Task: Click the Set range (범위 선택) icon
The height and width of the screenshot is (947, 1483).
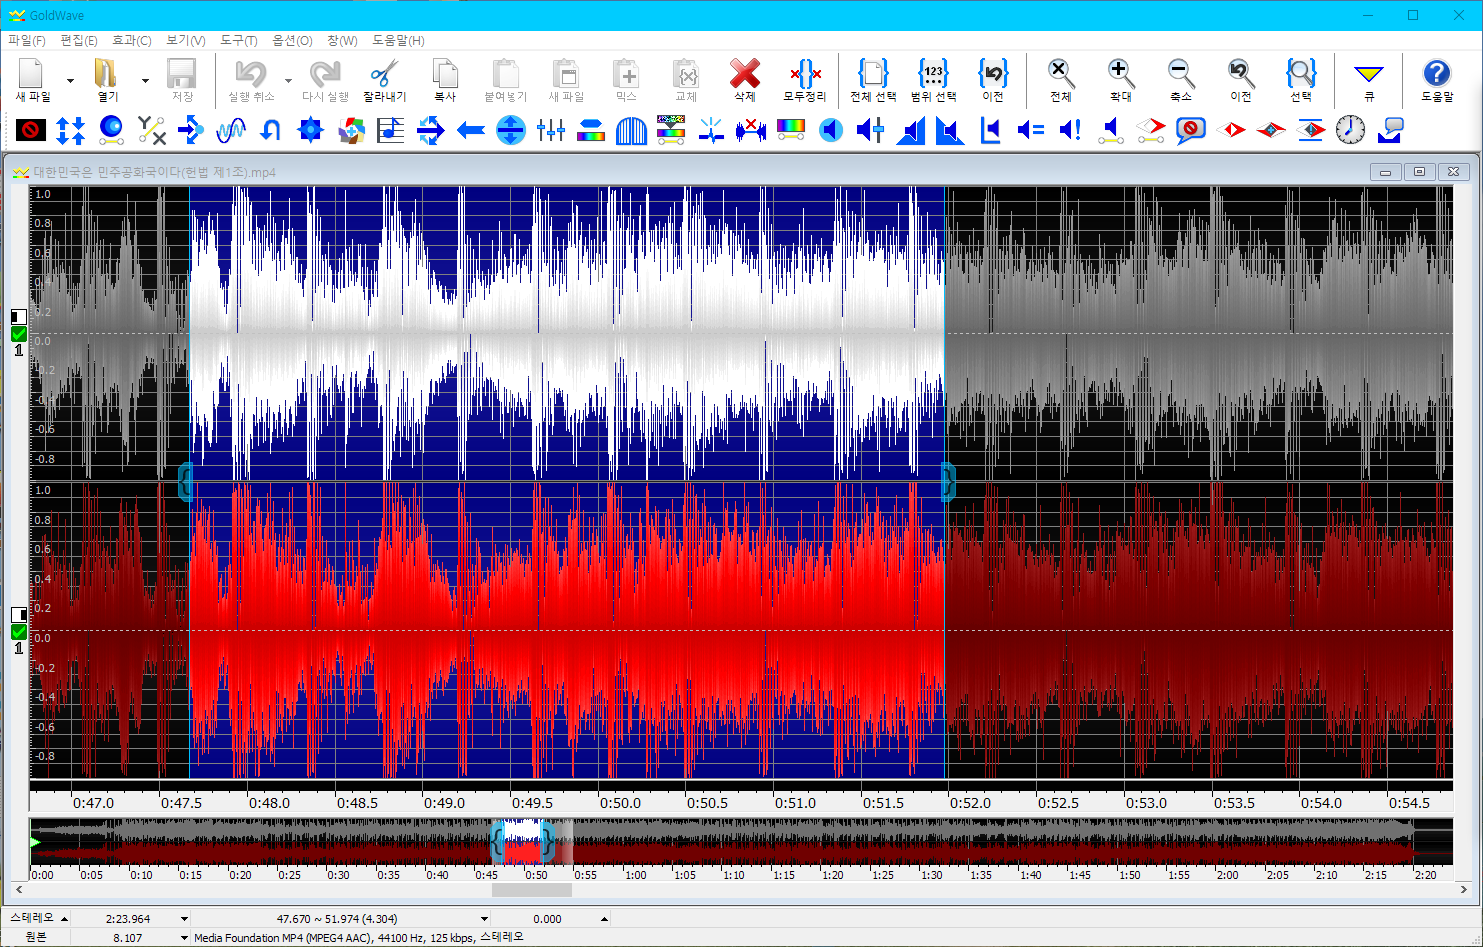Action: point(933,74)
